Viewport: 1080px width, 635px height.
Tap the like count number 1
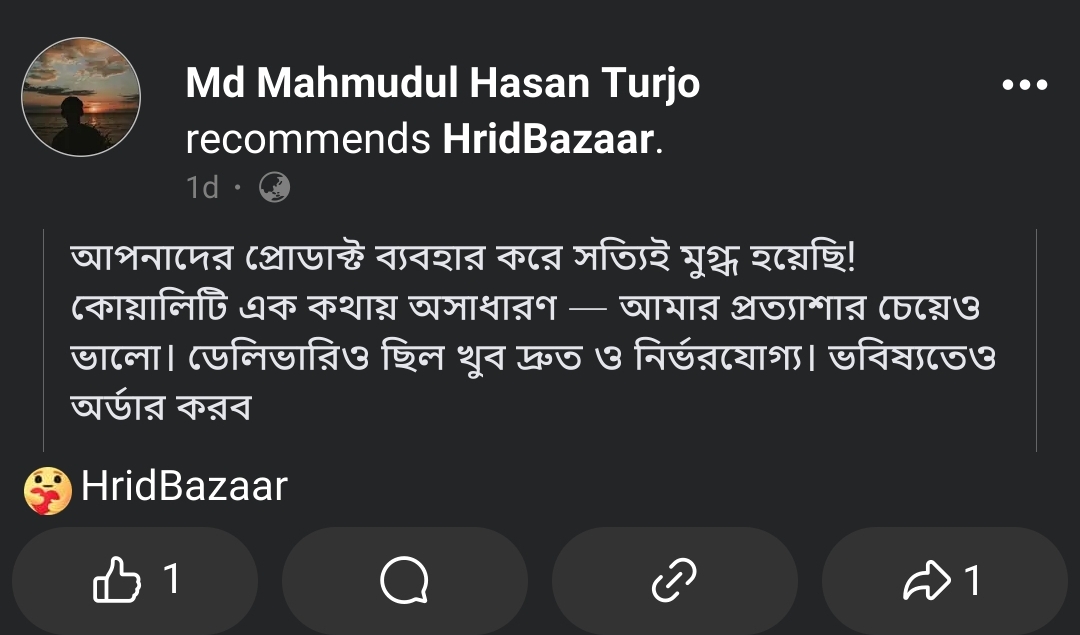click(x=172, y=579)
